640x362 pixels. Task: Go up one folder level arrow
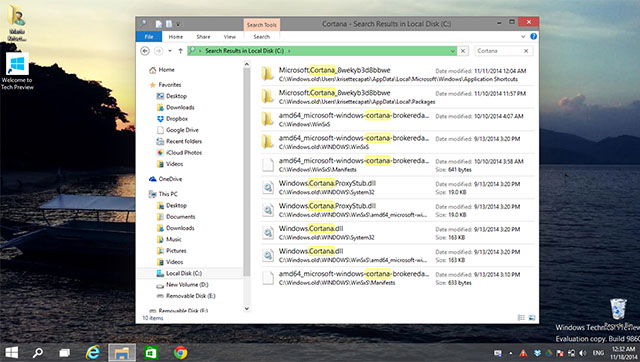pyautogui.click(x=180, y=51)
